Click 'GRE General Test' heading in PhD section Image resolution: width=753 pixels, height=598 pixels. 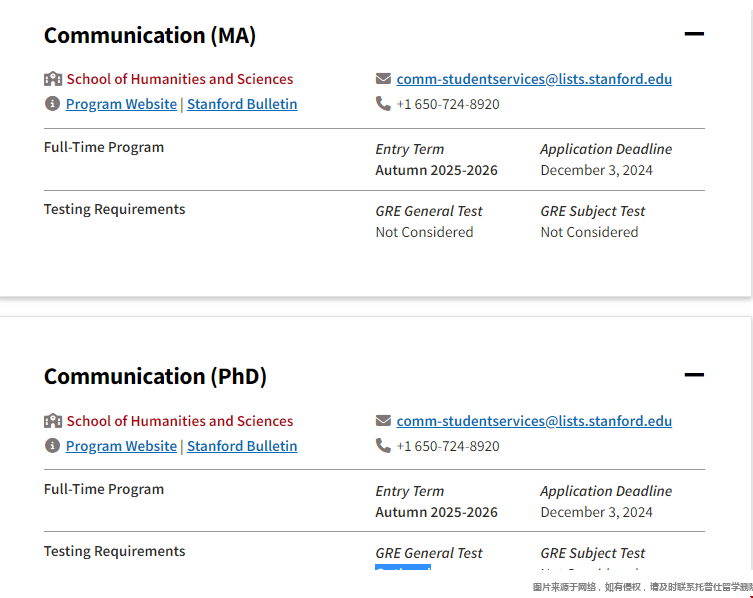(x=429, y=553)
